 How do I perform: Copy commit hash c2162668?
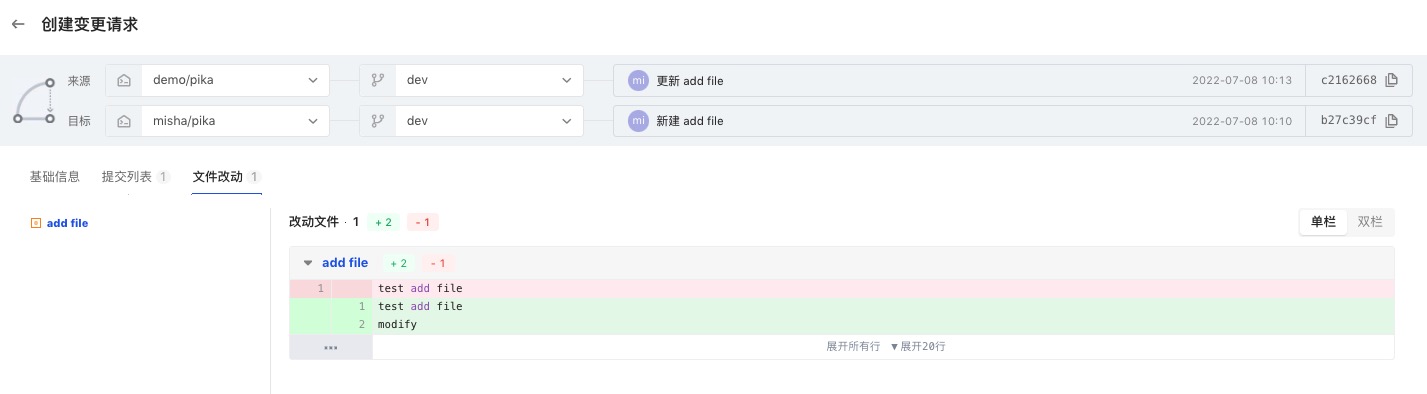1392,80
